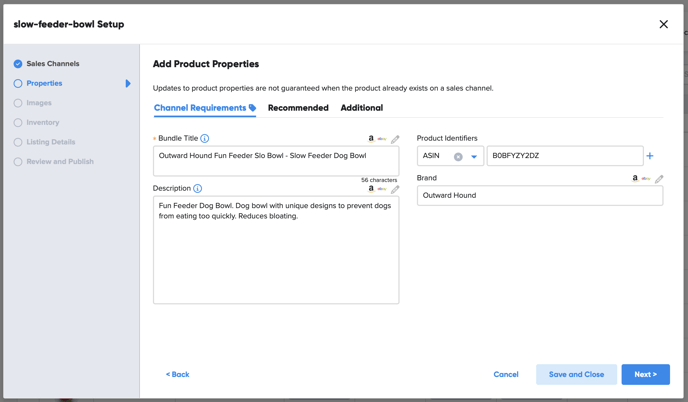Viewport: 688px width, 402px height.
Task: Click pencil edit icon for Description
Action: 395,189
